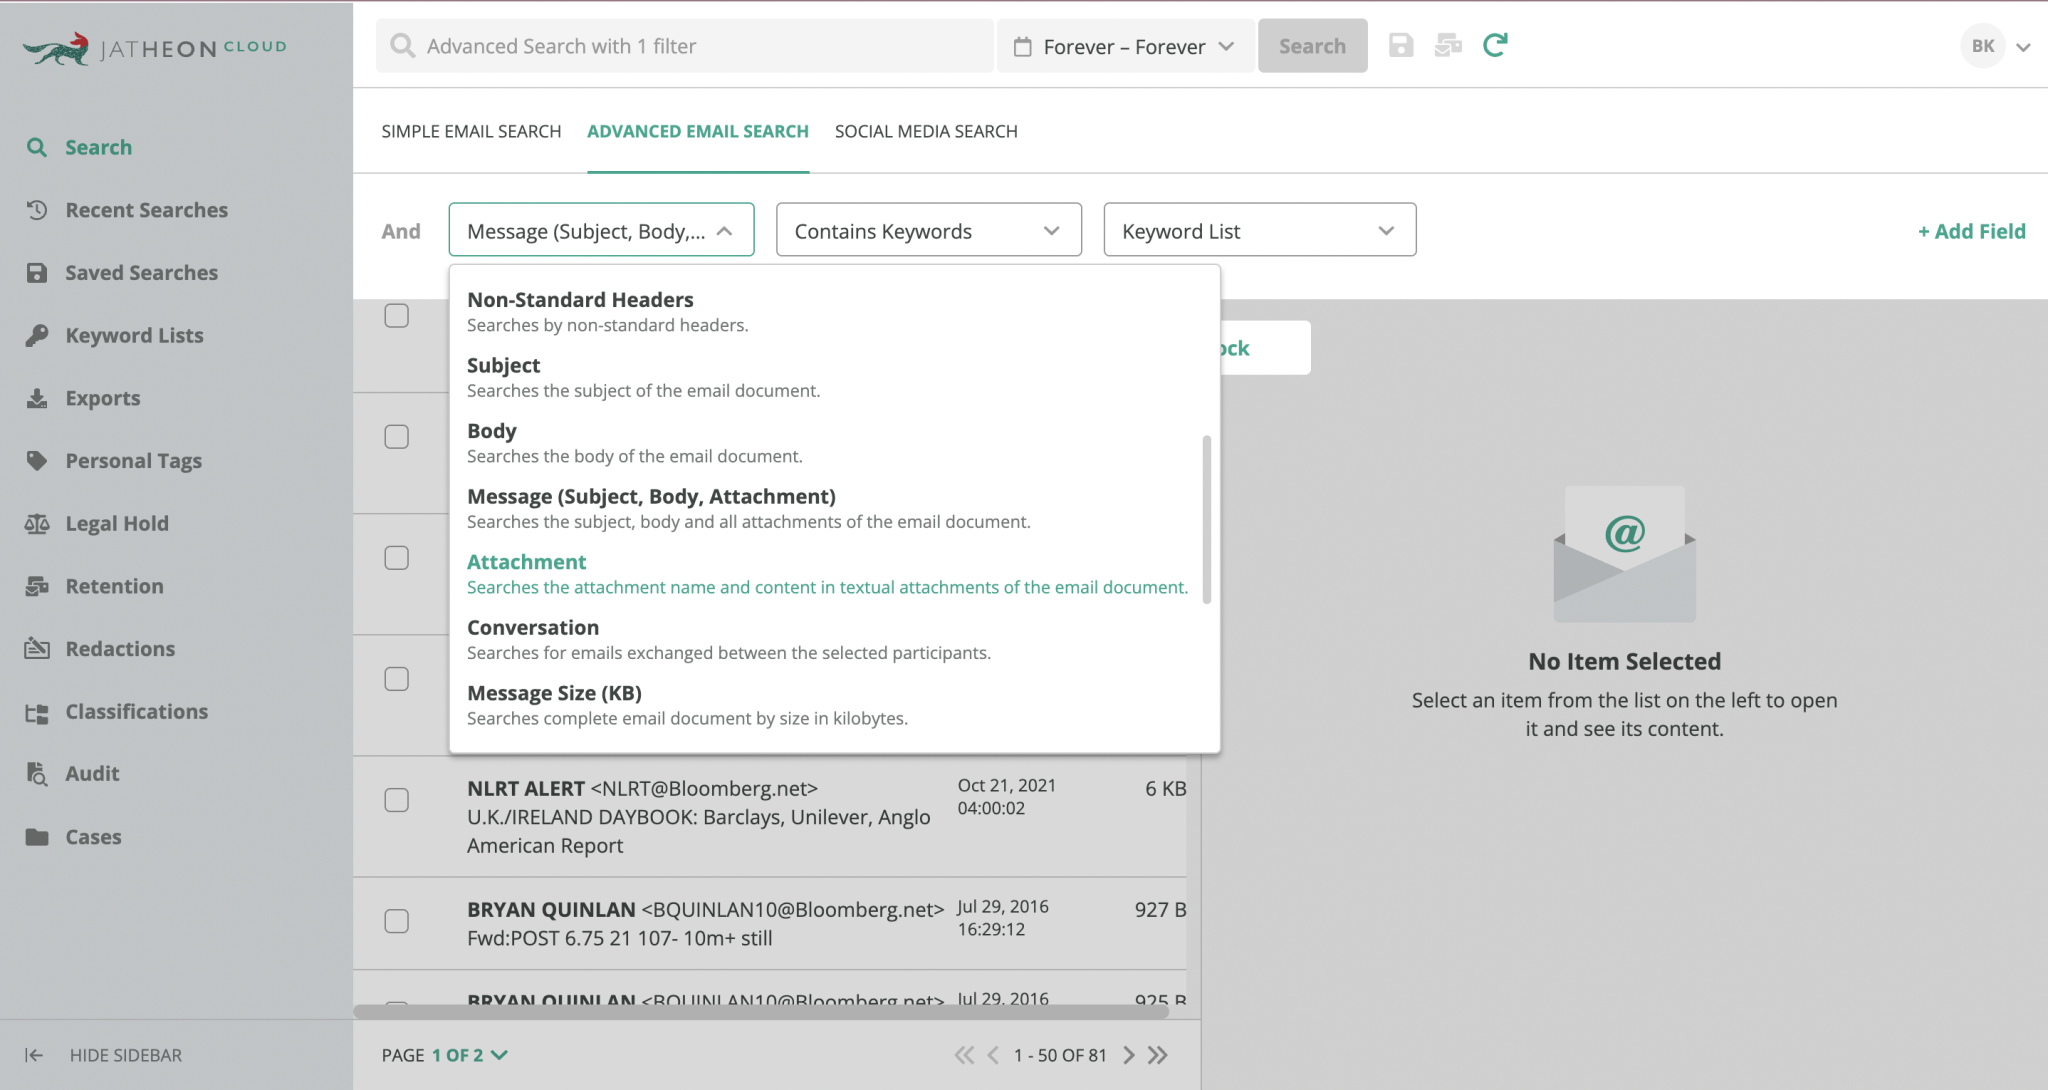Select the checkbox on Bryan Quinlan's email

[397, 921]
